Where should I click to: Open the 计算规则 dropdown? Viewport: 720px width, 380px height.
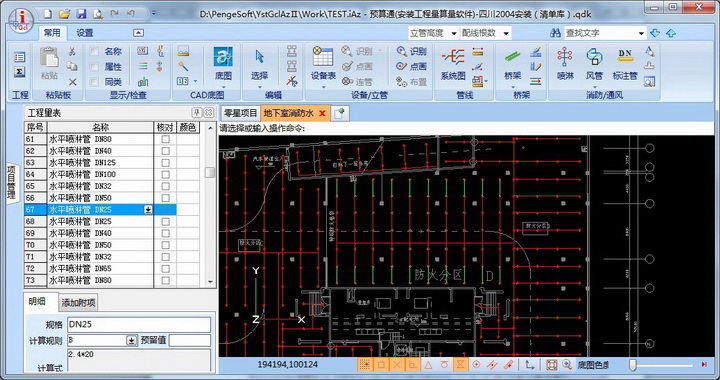pos(131,341)
